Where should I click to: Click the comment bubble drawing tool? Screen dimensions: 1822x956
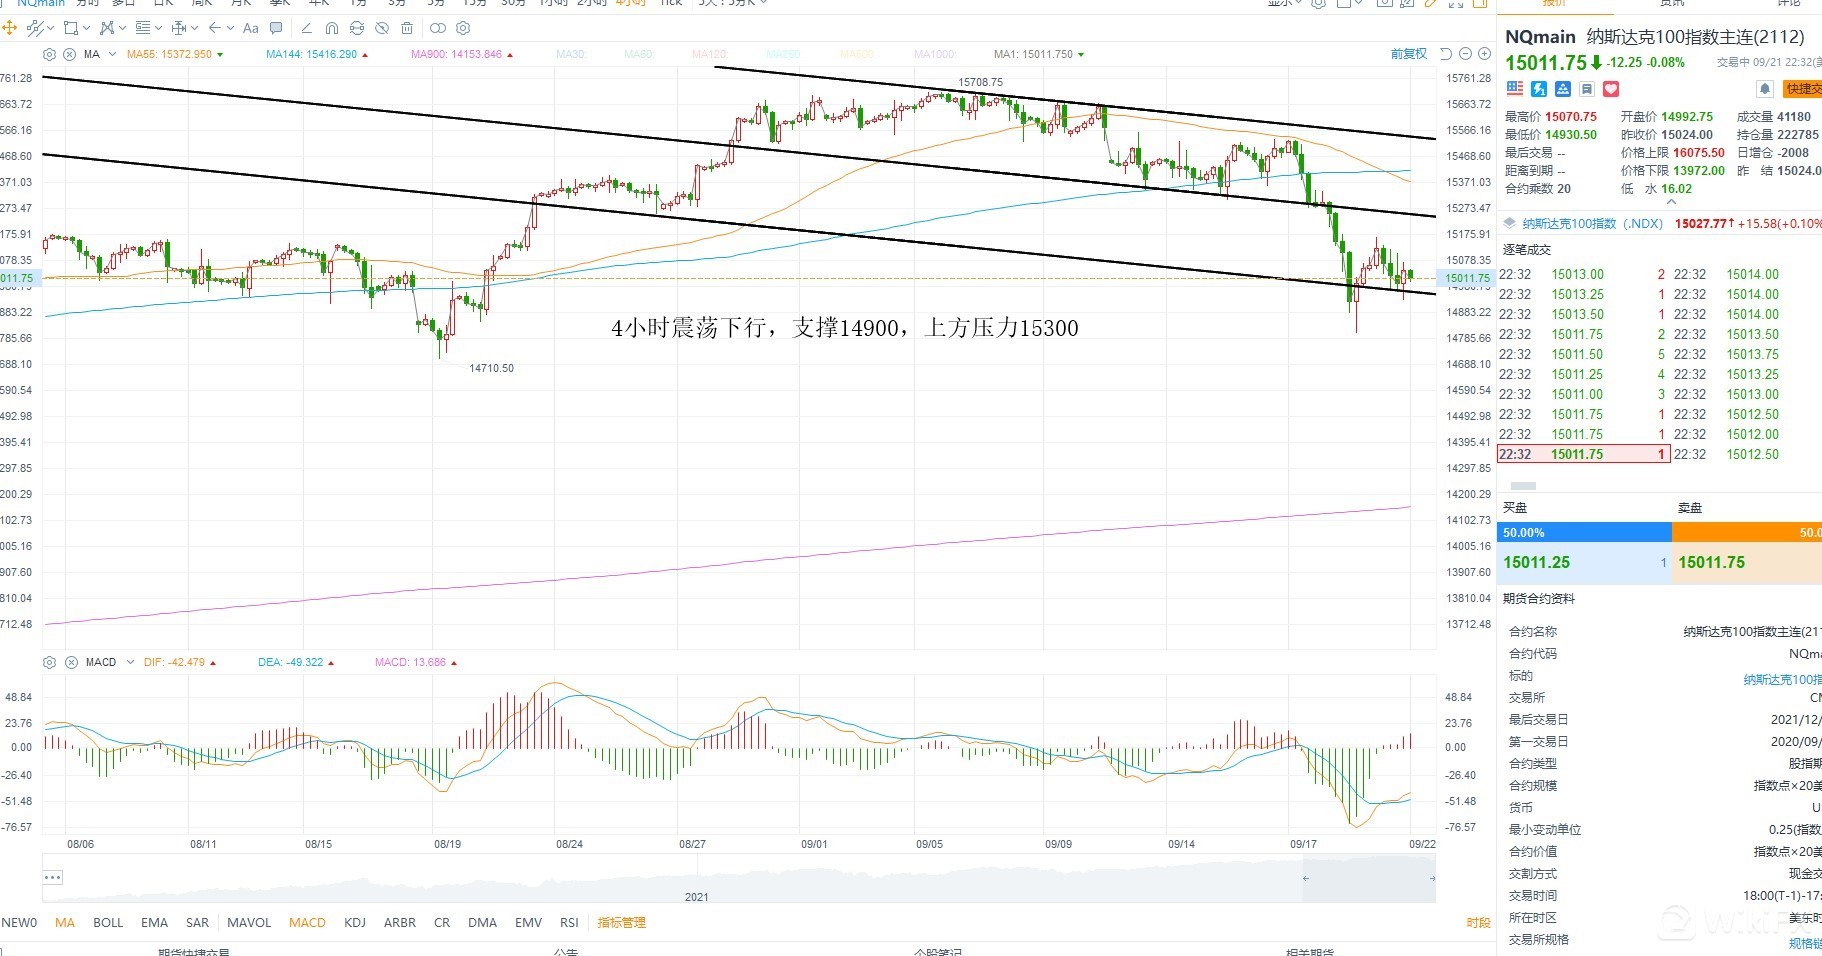(x=276, y=28)
